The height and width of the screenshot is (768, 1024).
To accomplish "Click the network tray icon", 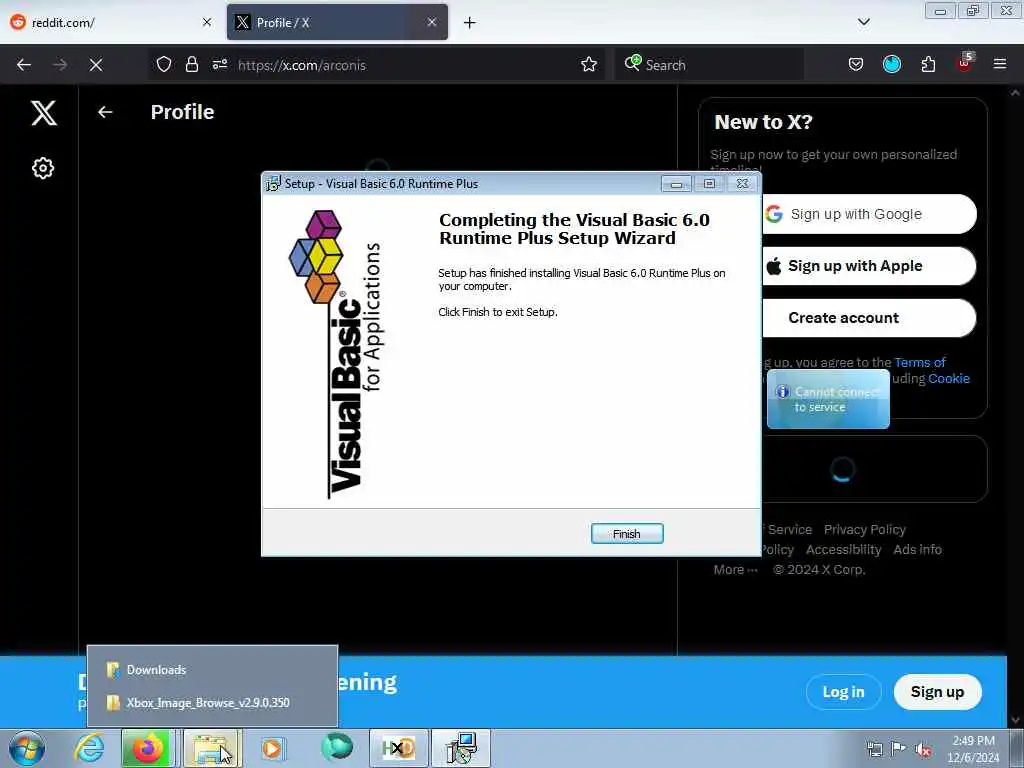I will [874, 749].
